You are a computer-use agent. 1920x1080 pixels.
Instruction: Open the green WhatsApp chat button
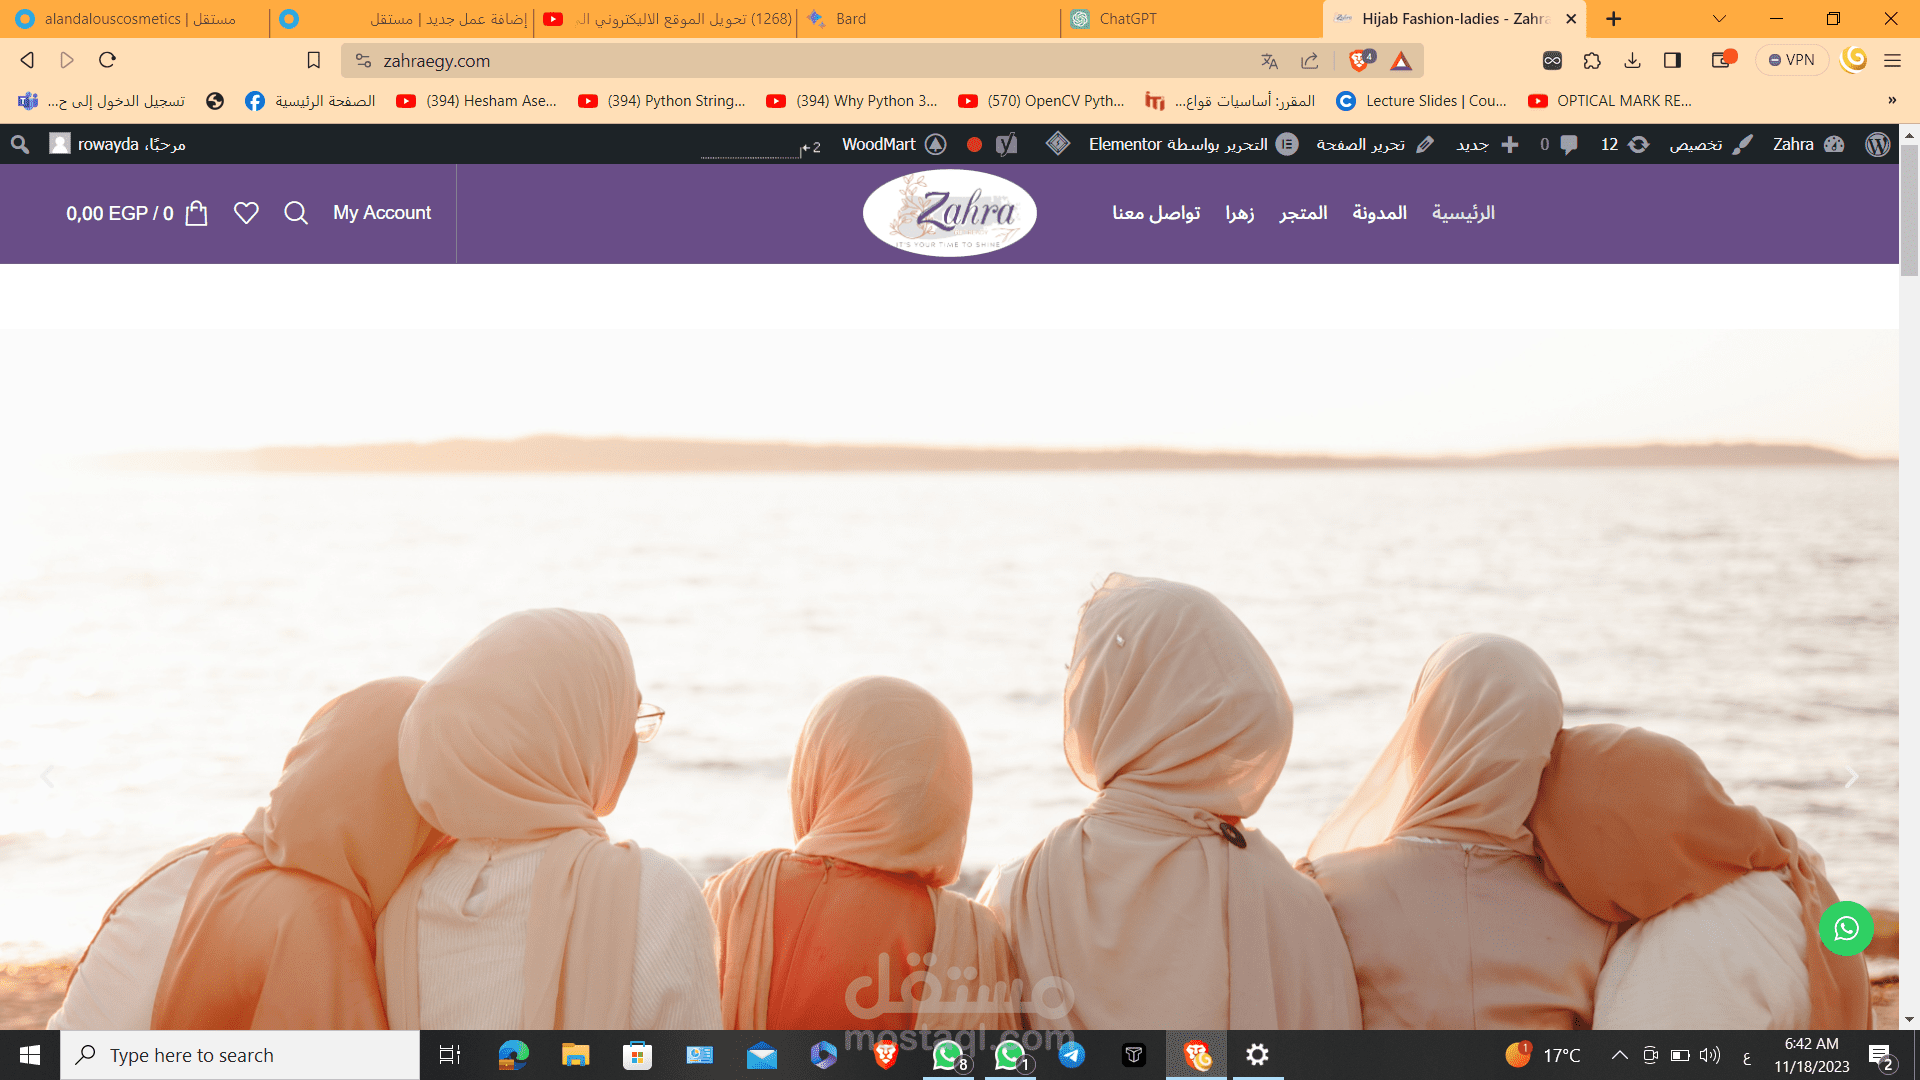(x=1846, y=929)
